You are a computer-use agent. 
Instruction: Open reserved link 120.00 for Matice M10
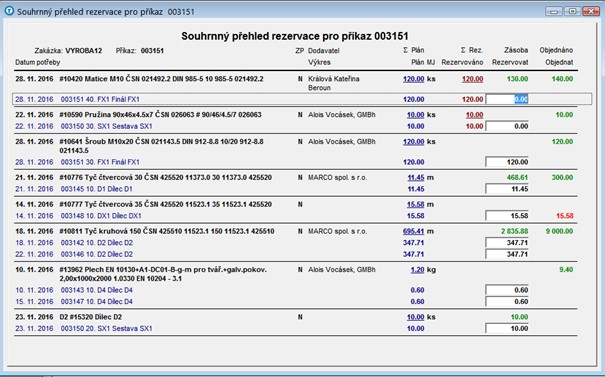coord(472,79)
